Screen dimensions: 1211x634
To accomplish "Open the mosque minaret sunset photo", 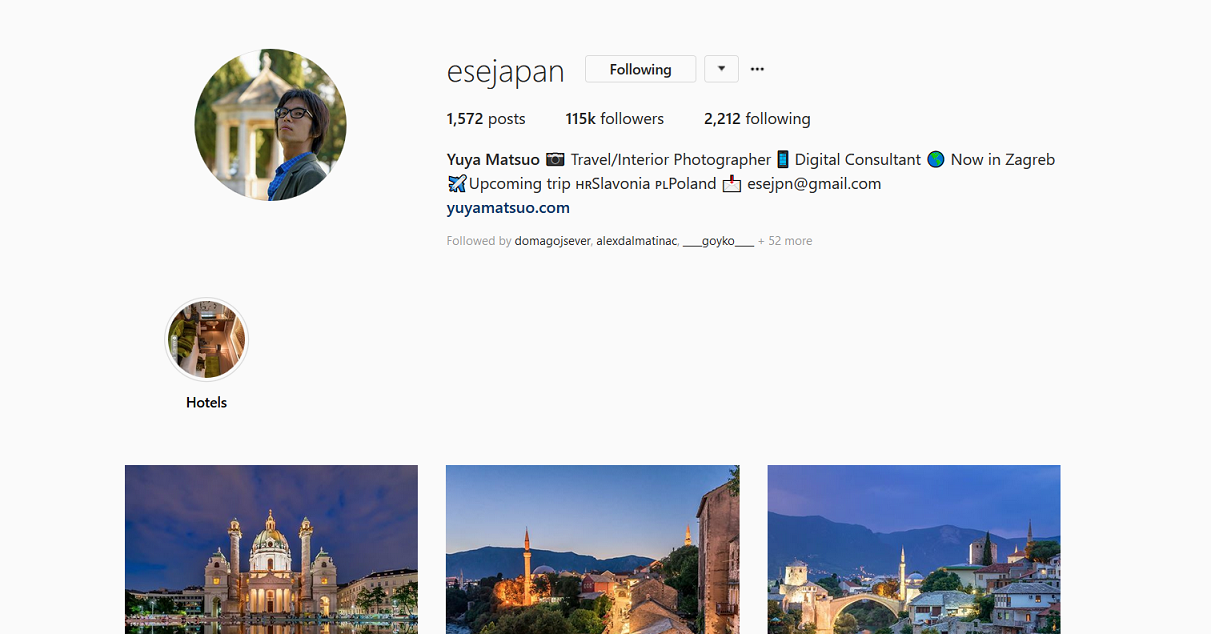I will click(592, 549).
